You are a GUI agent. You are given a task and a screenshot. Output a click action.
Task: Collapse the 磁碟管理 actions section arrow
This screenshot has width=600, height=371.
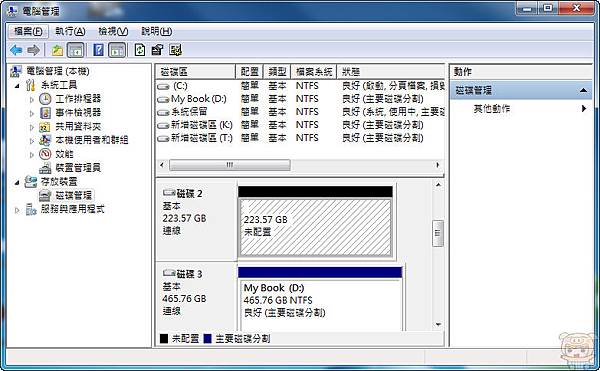click(x=583, y=90)
